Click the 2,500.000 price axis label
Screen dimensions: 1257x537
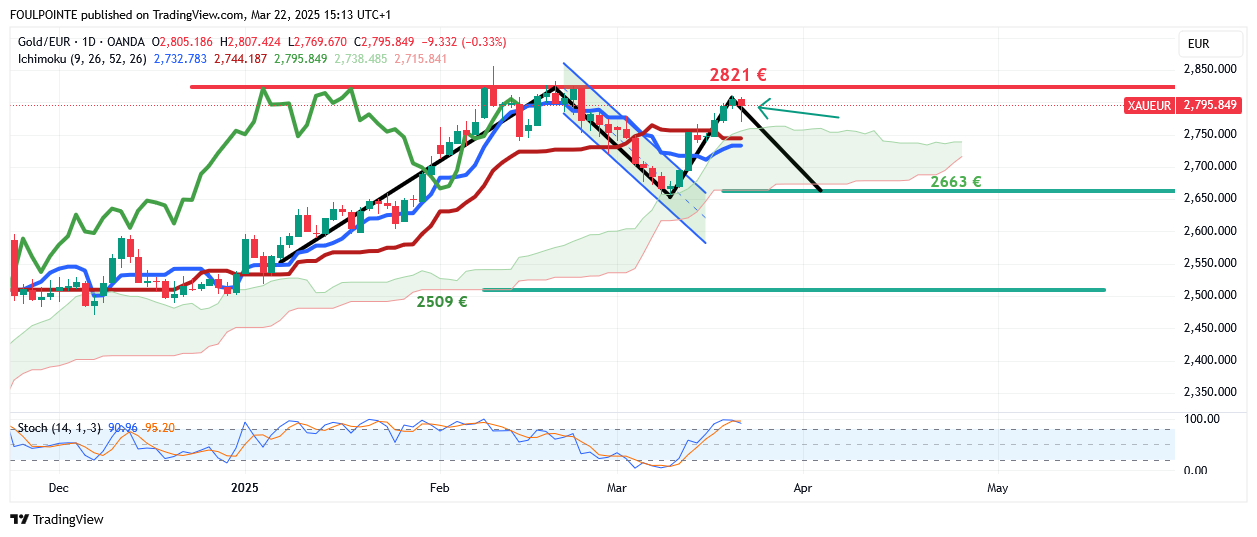(x=1208, y=295)
